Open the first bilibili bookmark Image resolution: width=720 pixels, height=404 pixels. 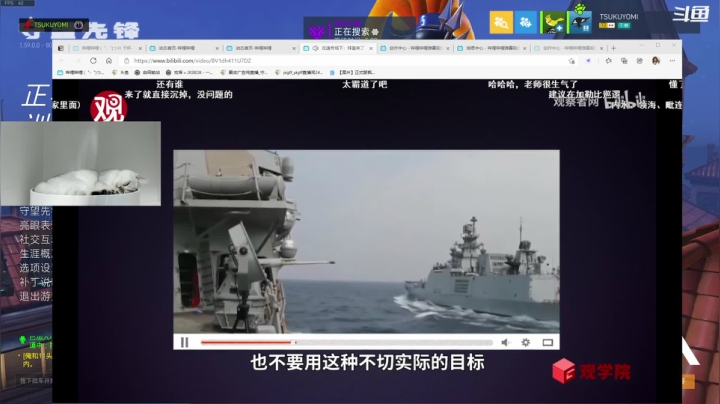tap(81, 73)
